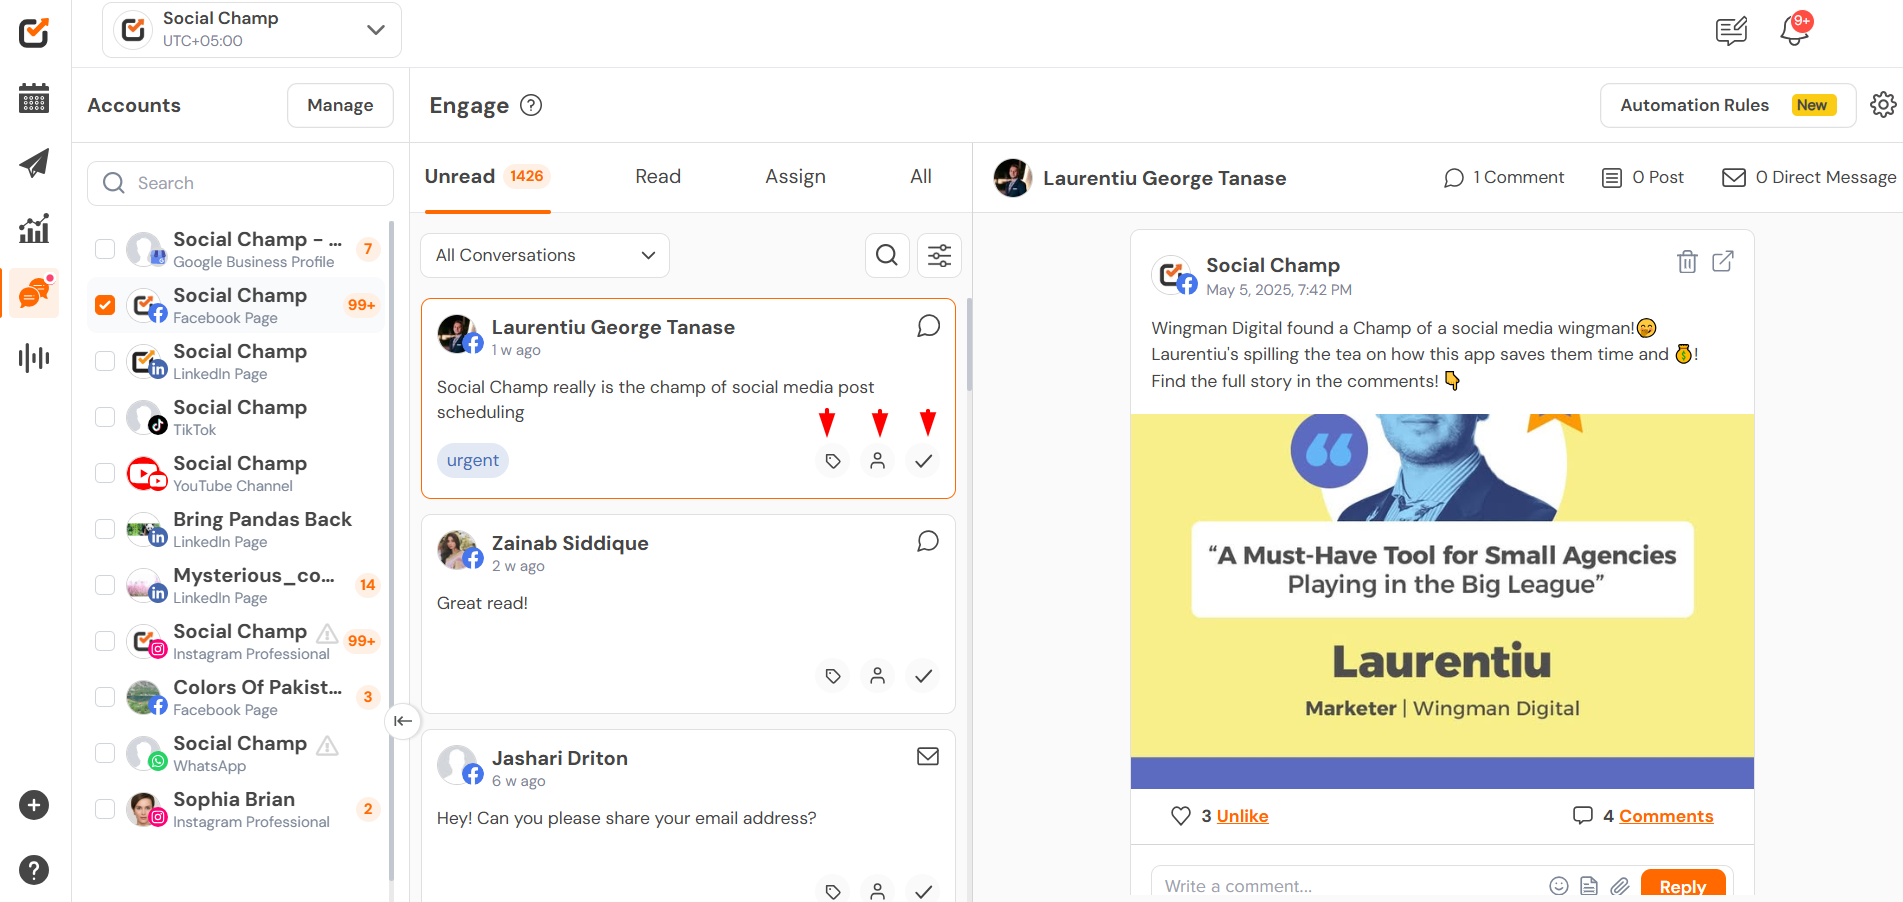Click the Laurentiu testimonial post image
The image size is (1903, 902).
[1442, 601]
